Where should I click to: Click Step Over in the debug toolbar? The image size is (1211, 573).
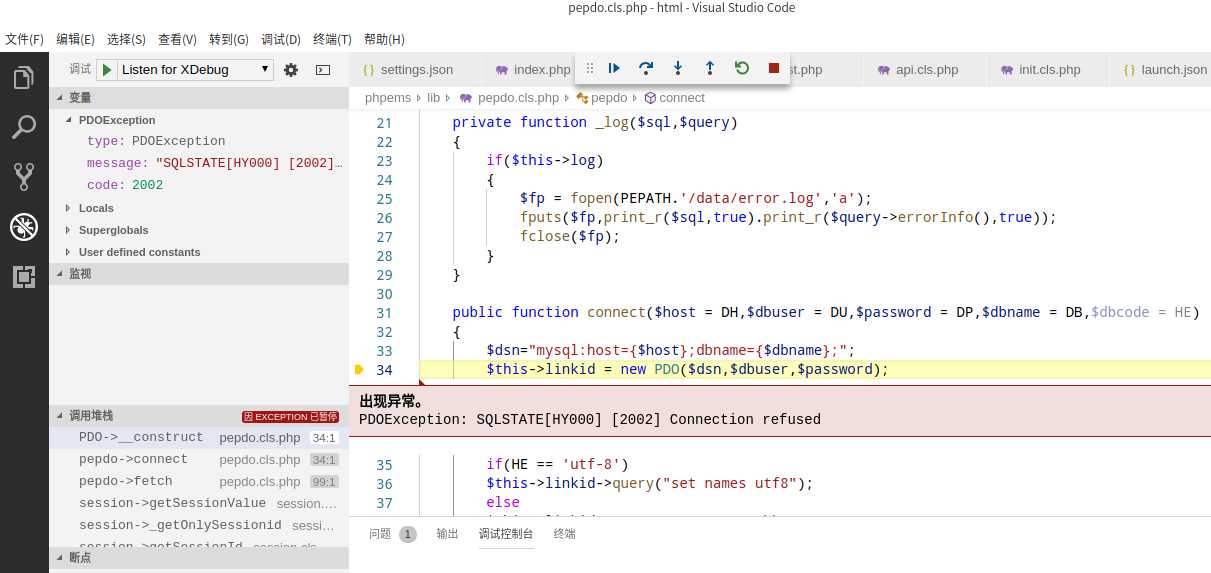pos(646,68)
